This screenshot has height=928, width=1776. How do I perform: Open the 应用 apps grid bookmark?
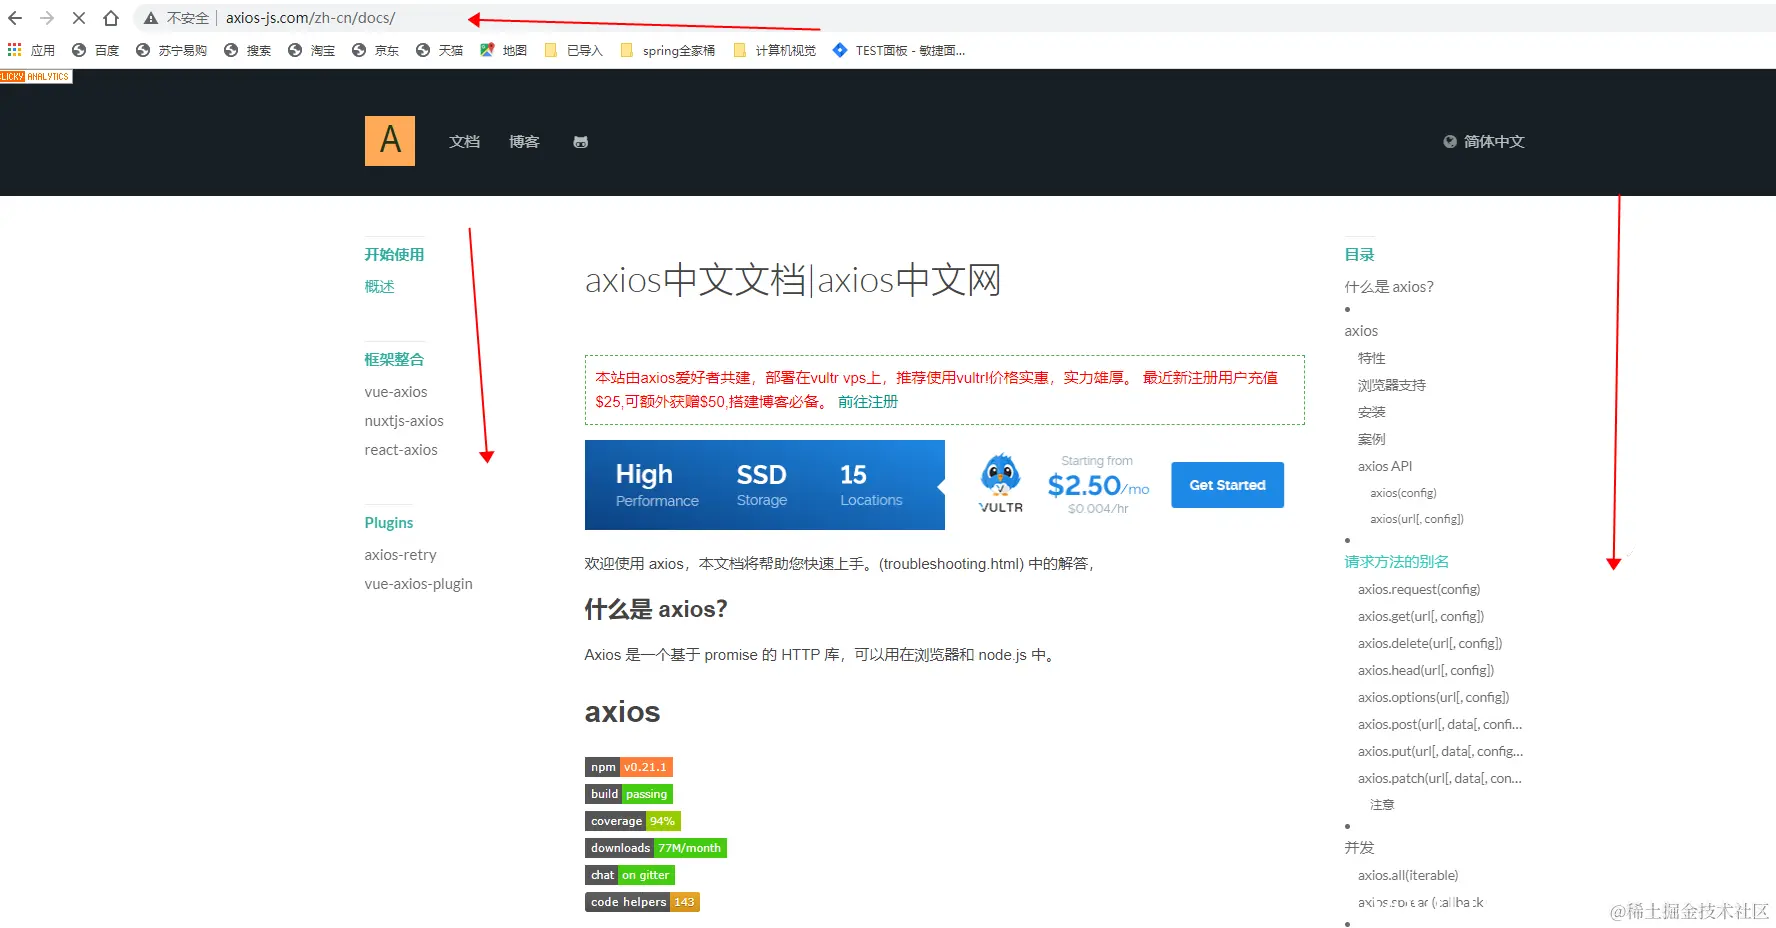point(31,50)
